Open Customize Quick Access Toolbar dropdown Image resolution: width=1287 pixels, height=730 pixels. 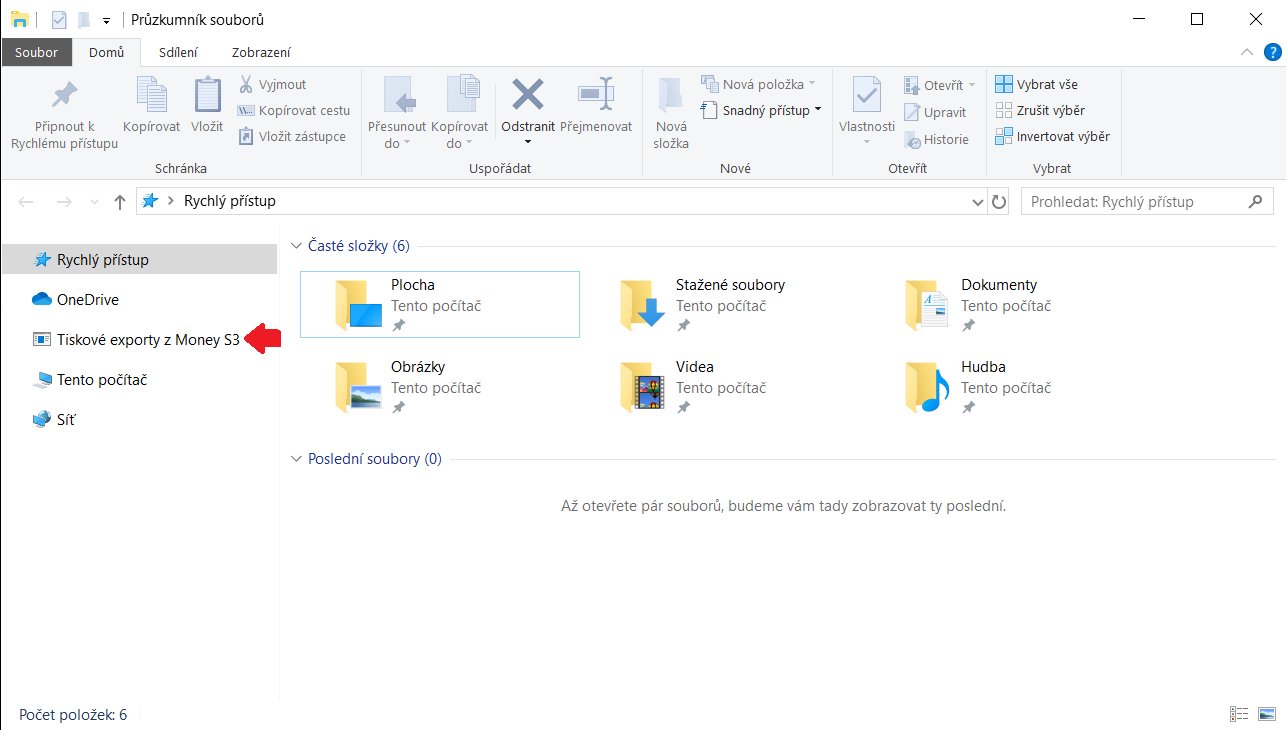[106, 20]
